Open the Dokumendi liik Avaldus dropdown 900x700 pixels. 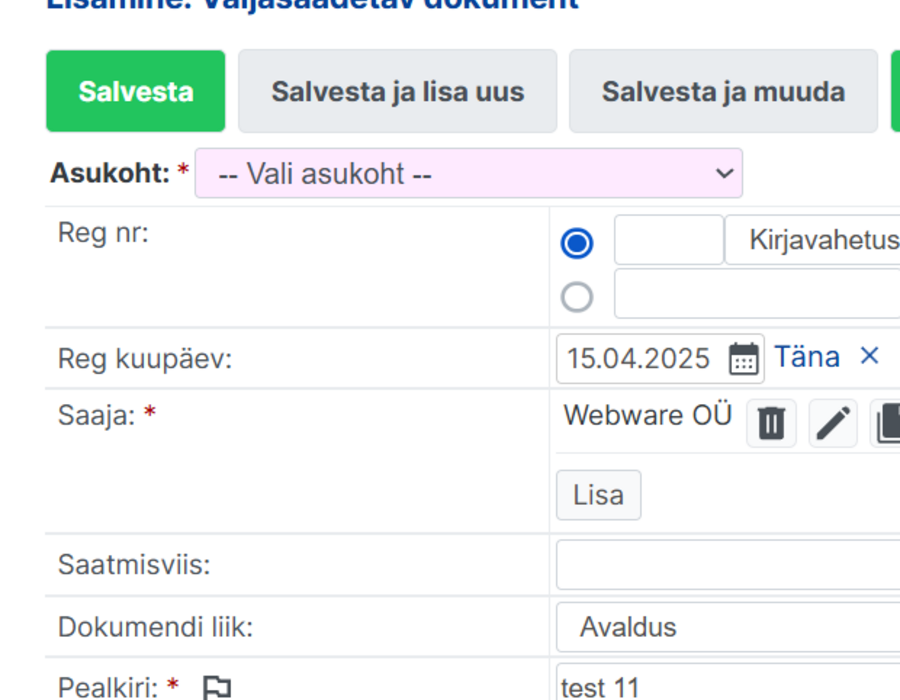(x=728, y=627)
